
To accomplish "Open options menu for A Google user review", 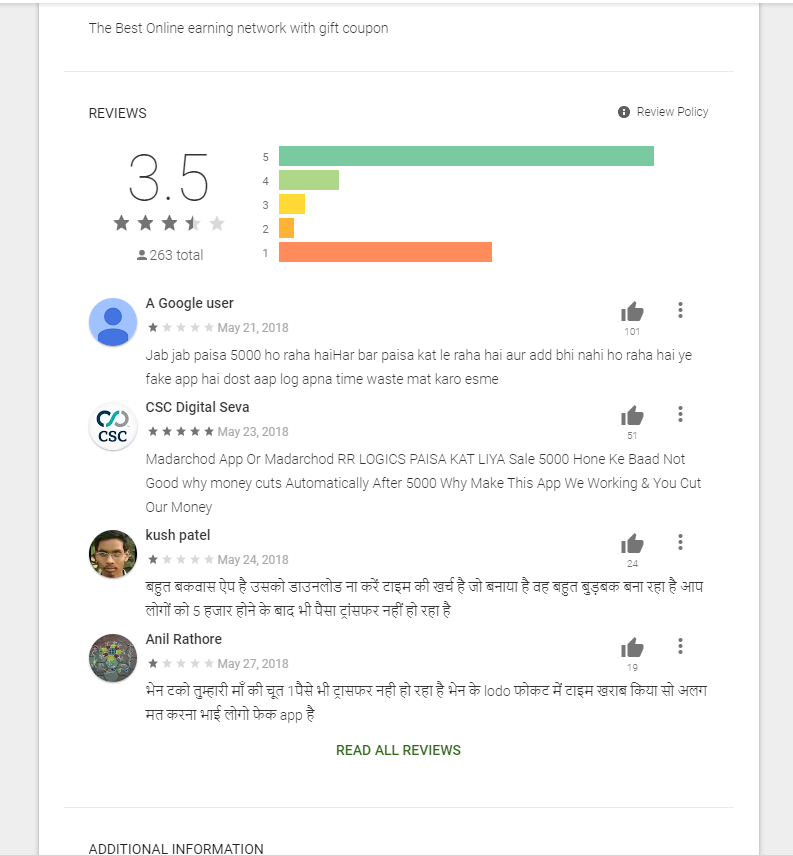I will click(x=680, y=310).
